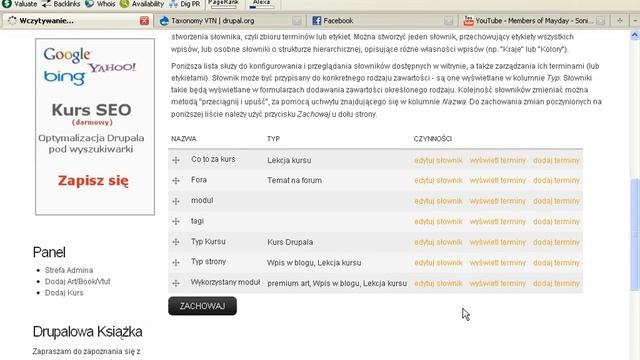The height and width of the screenshot is (360, 640).
Task: Click wyświetl terminy for Typ Kursu
Action: [x=498, y=242]
